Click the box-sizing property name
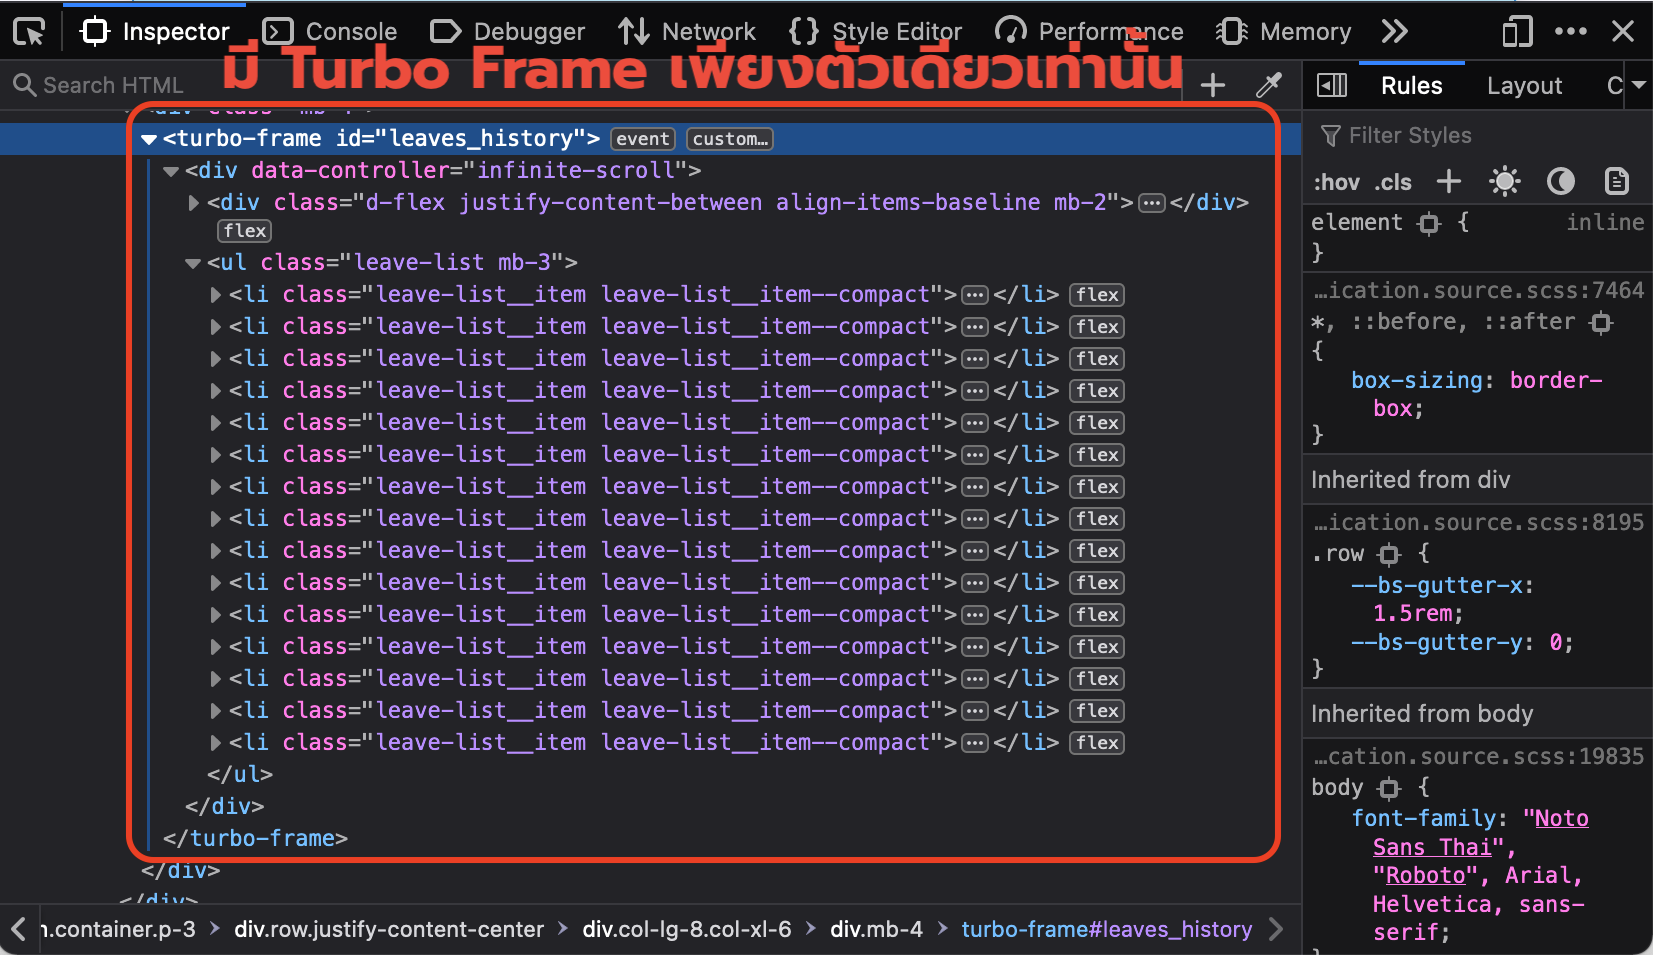 pos(1416,381)
